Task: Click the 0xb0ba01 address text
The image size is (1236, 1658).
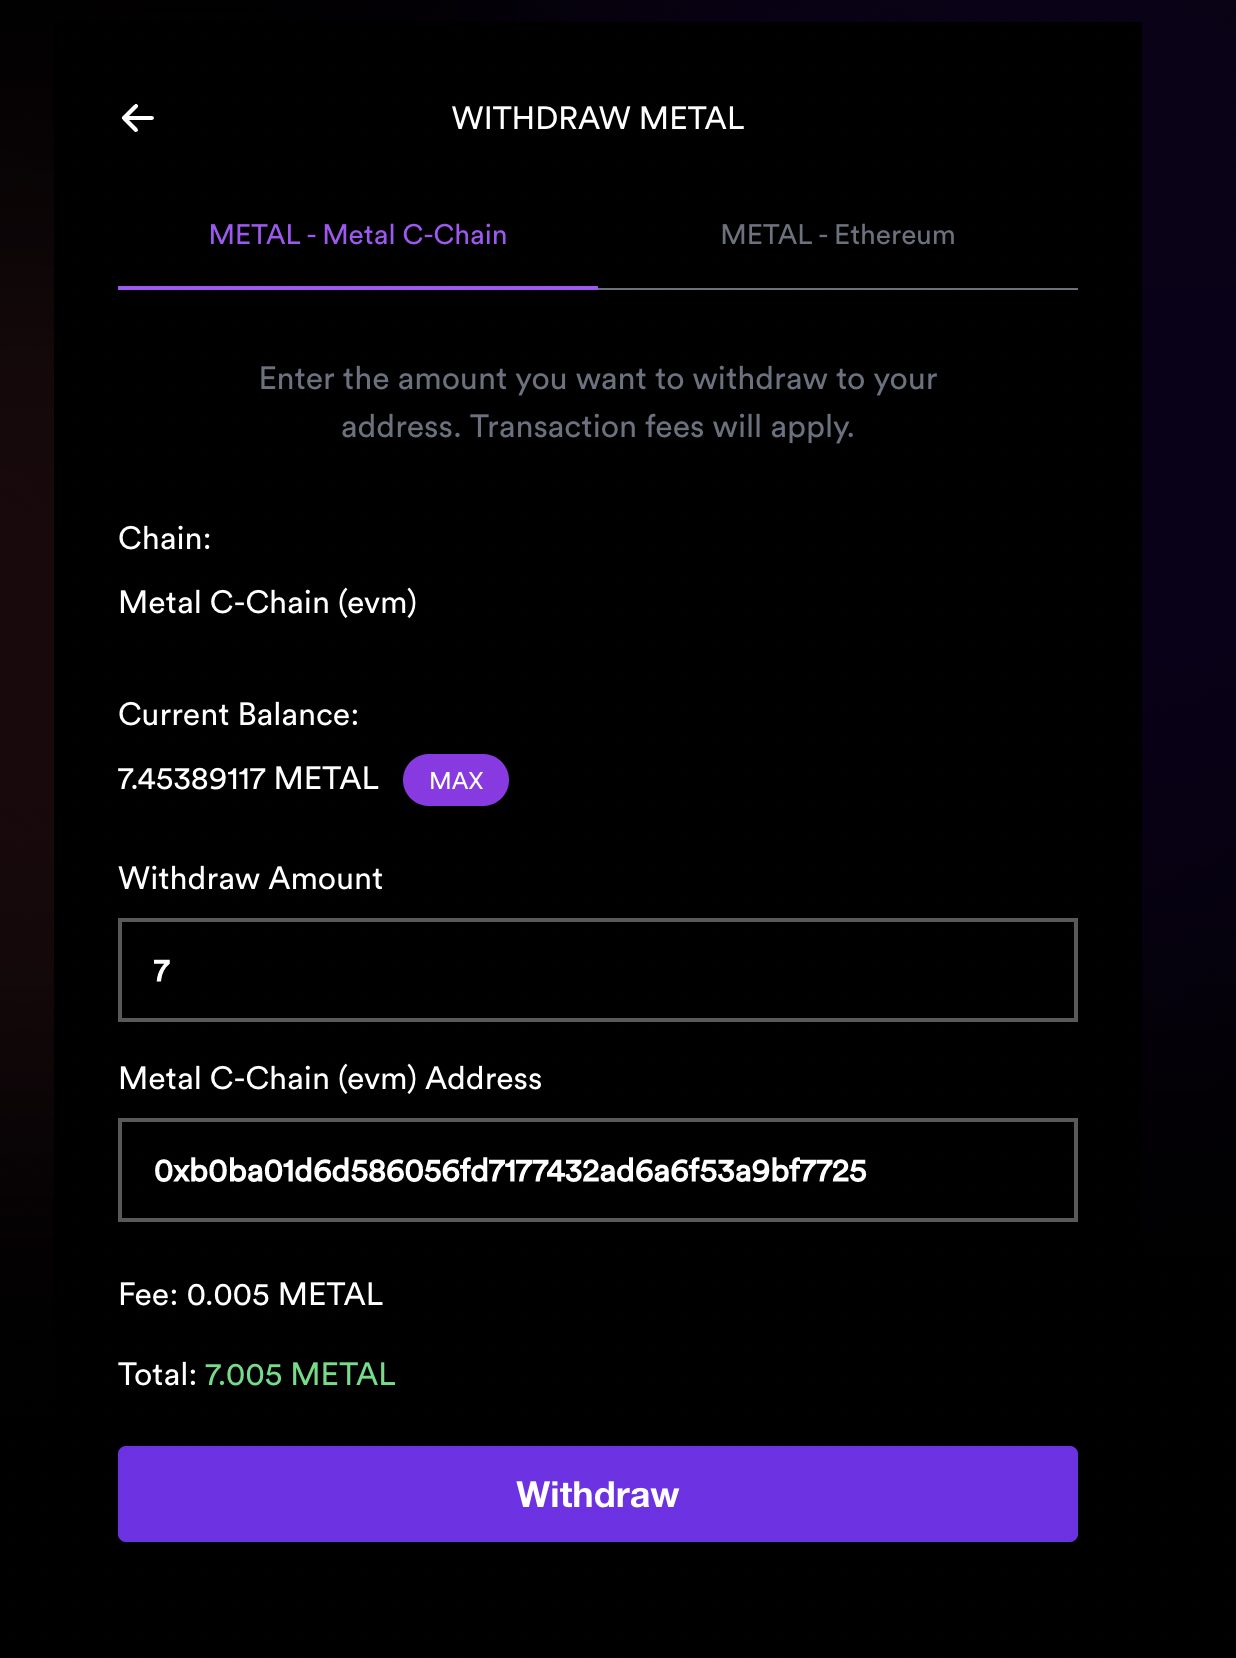Action: pyautogui.click(x=512, y=1172)
